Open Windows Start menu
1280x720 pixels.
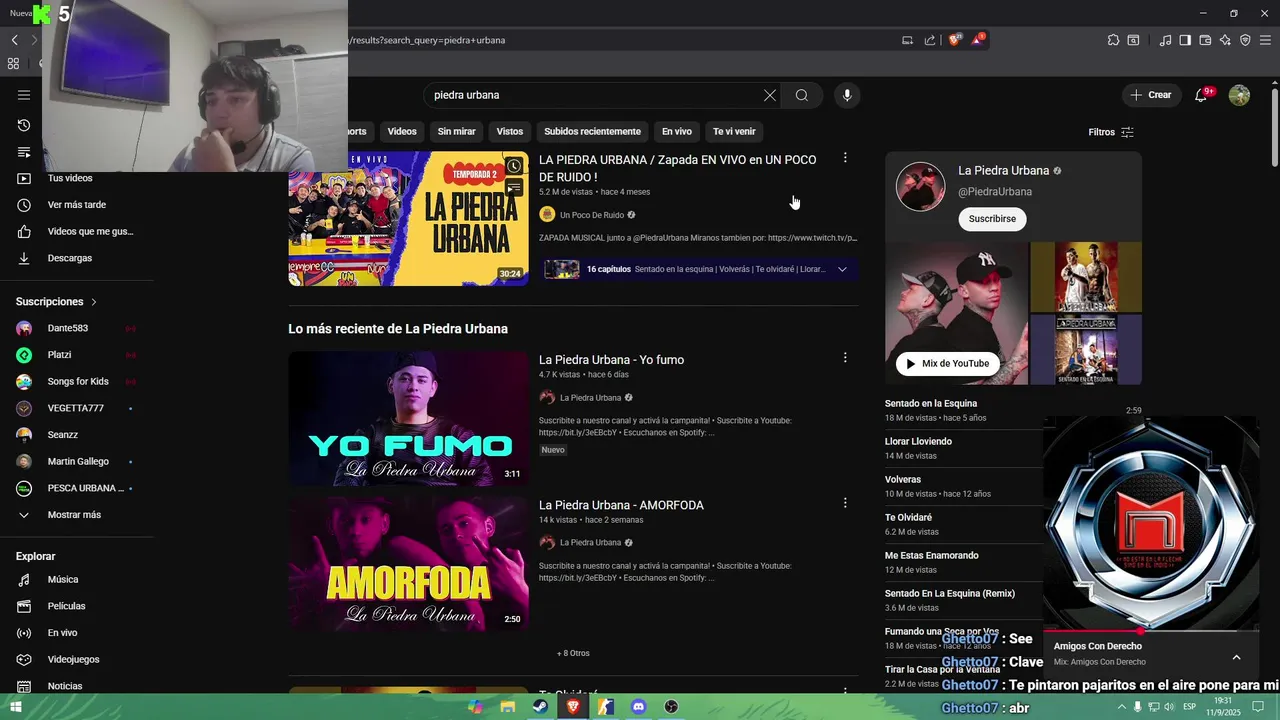point(15,707)
